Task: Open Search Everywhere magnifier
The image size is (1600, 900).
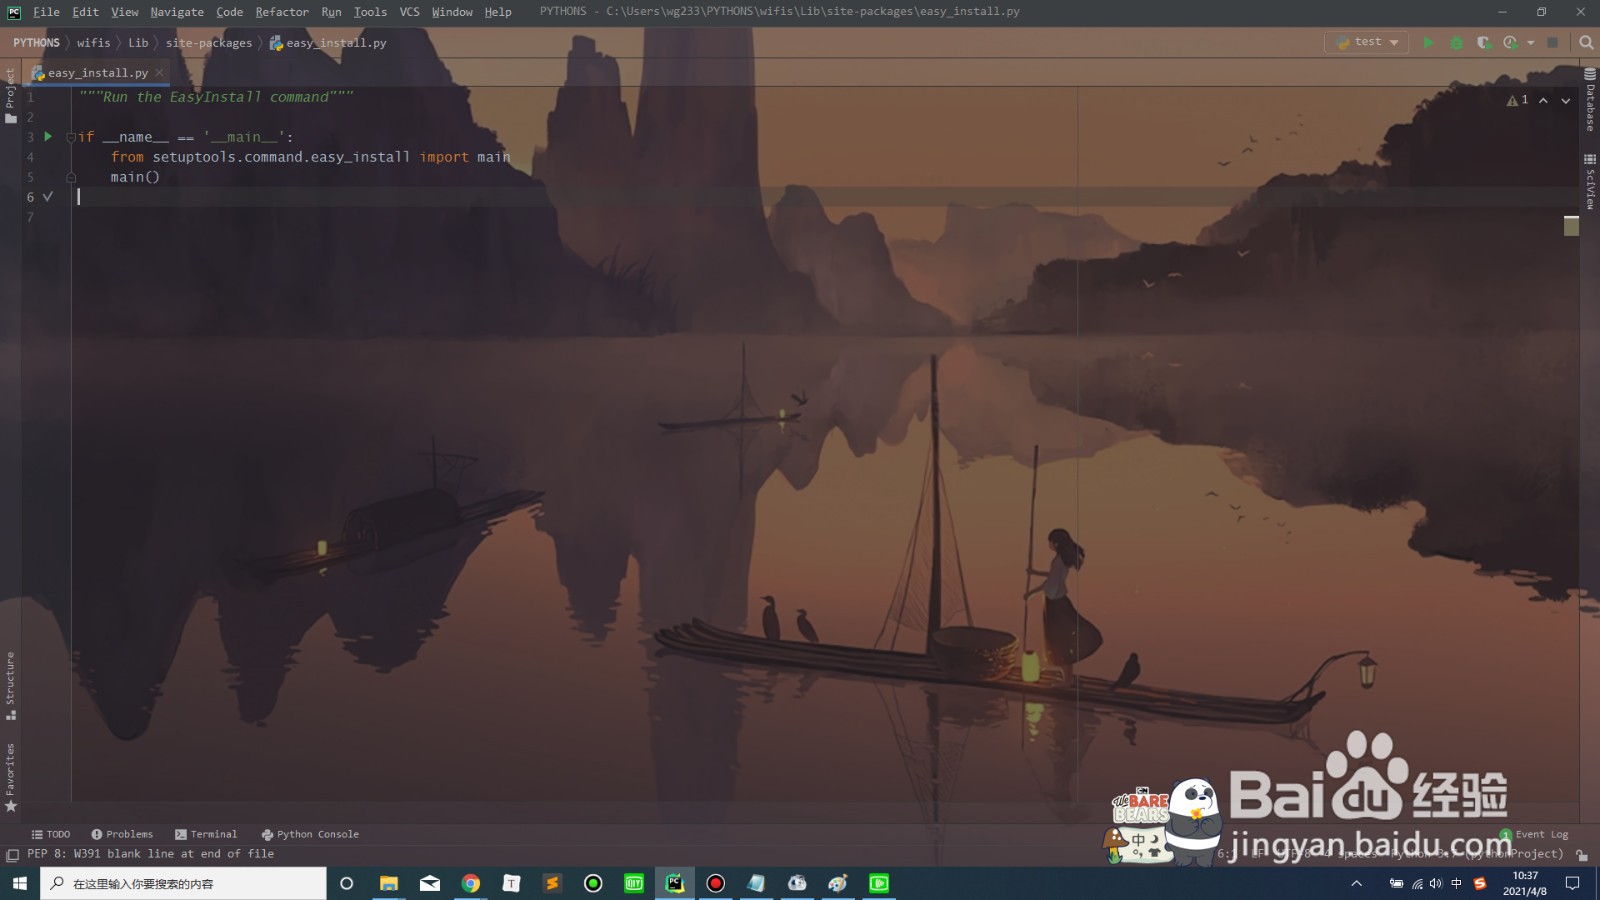Action: pos(1586,42)
